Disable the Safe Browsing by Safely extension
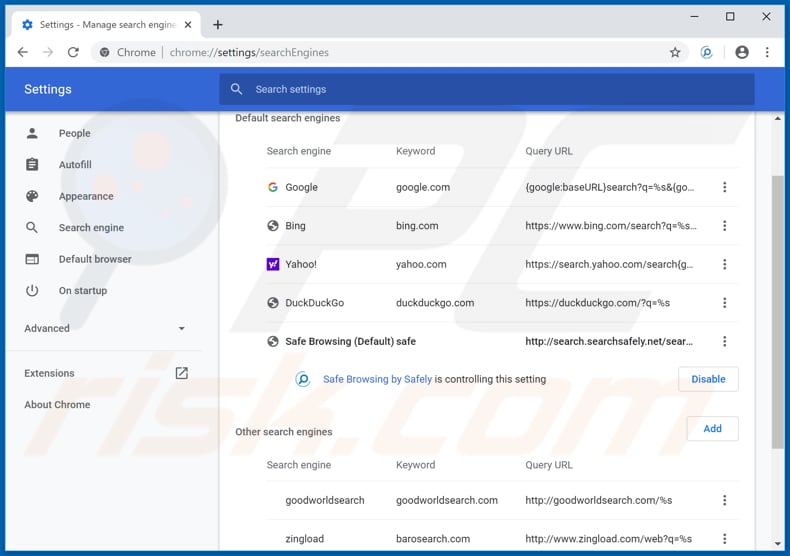Screen dimensions: 790x556 coord(708,379)
